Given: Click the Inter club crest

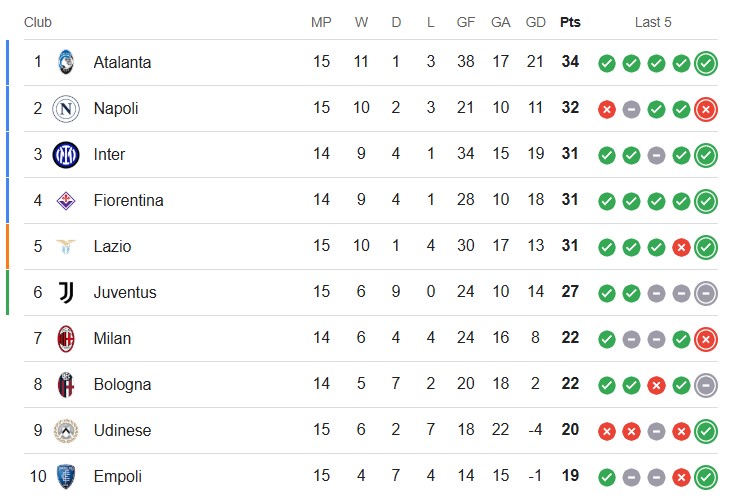Looking at the screenshot, I should pos(66,154).
